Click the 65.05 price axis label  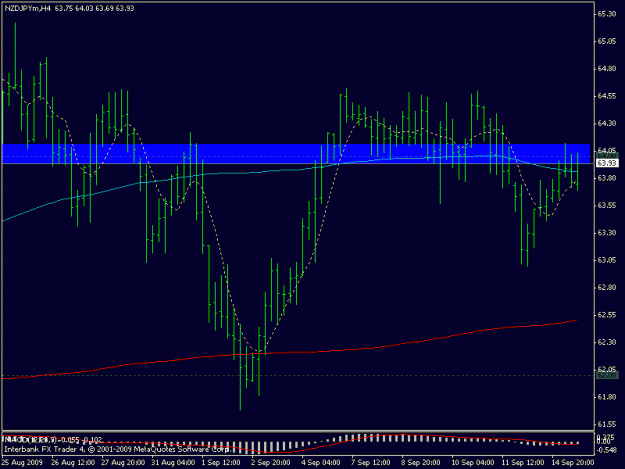click(x=606, y=41)
